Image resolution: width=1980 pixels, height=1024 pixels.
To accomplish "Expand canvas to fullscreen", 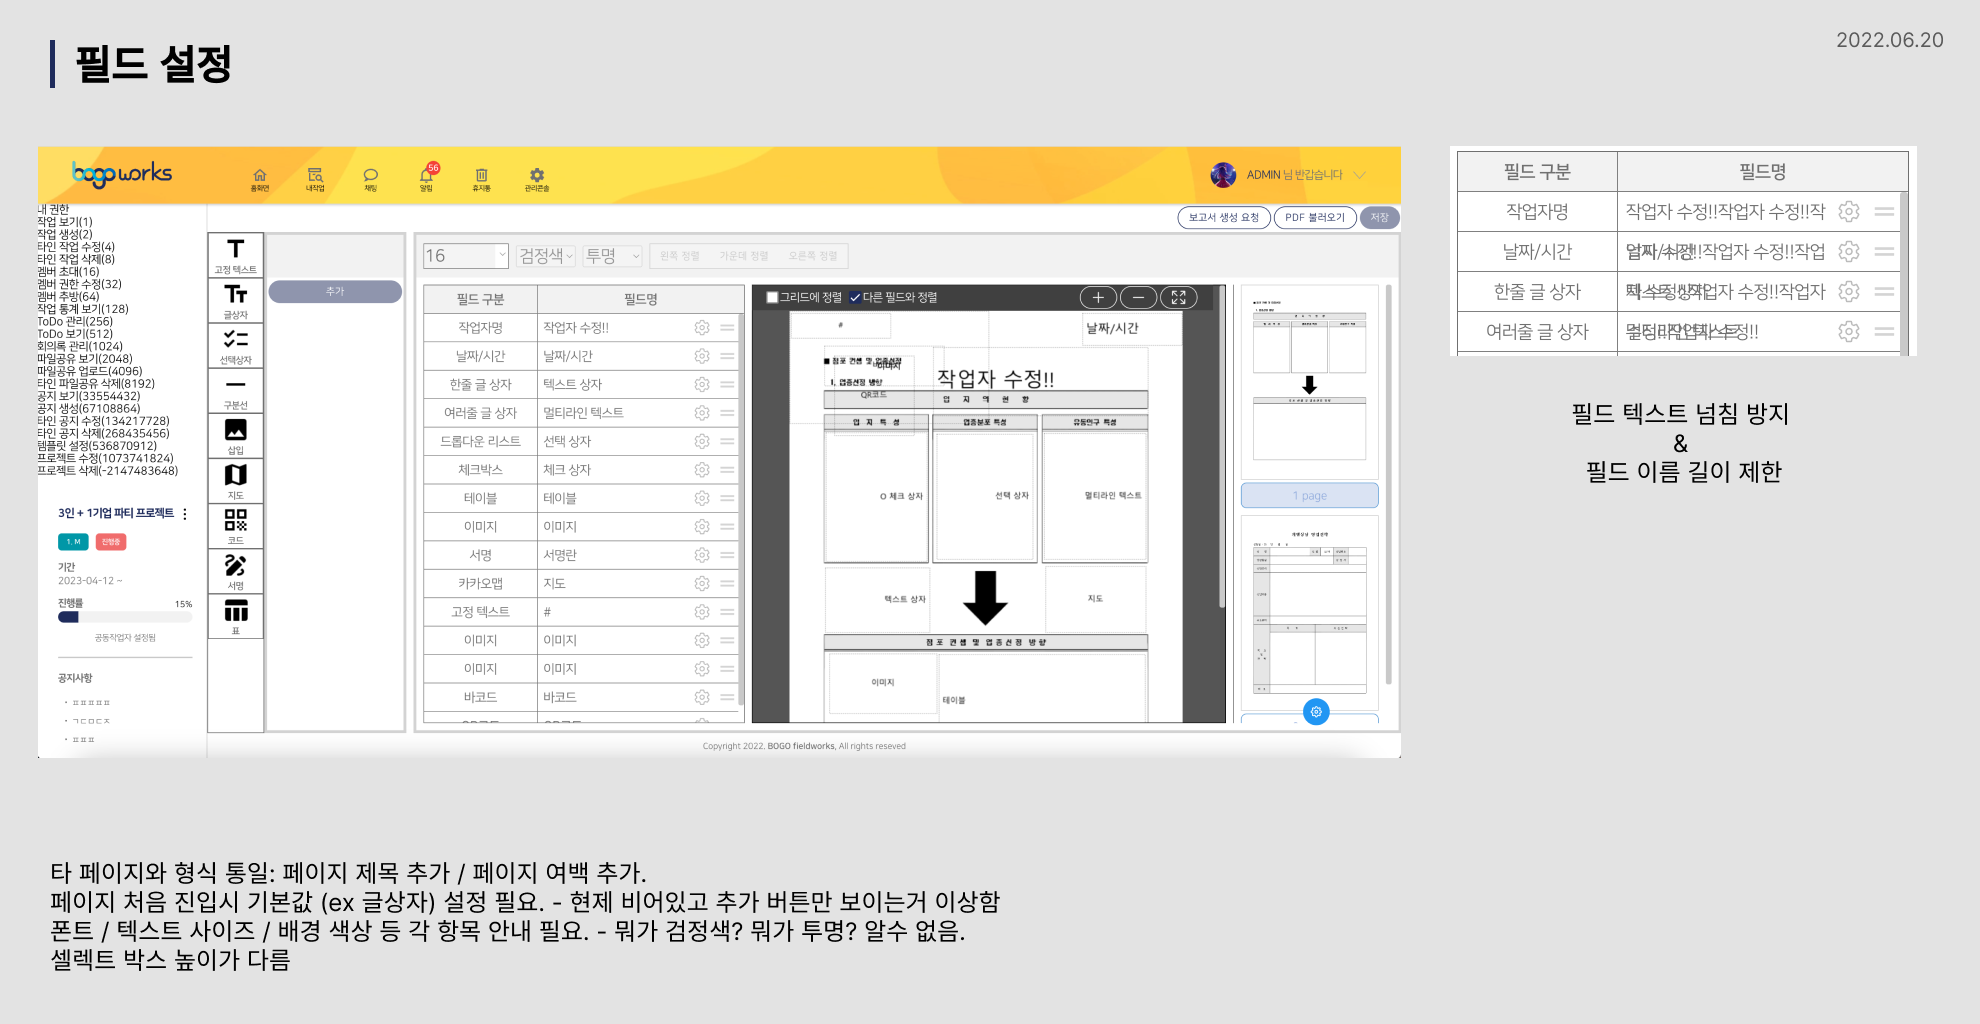I will coord(1178,297).
